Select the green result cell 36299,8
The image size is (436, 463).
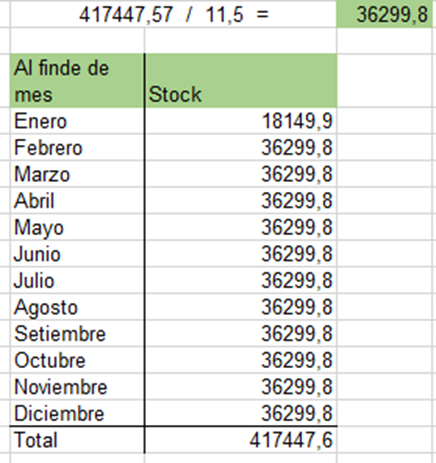[384, 14]
